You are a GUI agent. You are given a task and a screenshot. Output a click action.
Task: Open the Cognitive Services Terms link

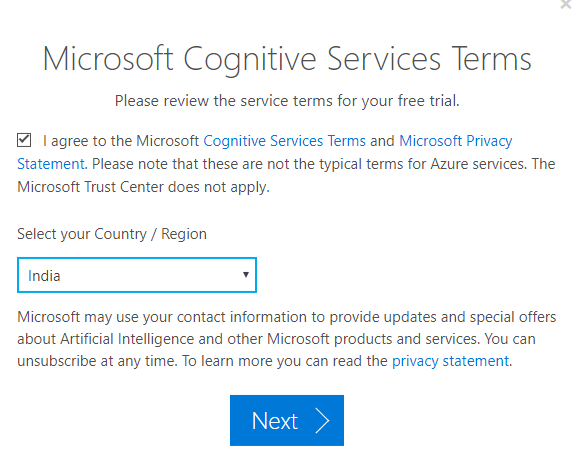pos(284,141)
